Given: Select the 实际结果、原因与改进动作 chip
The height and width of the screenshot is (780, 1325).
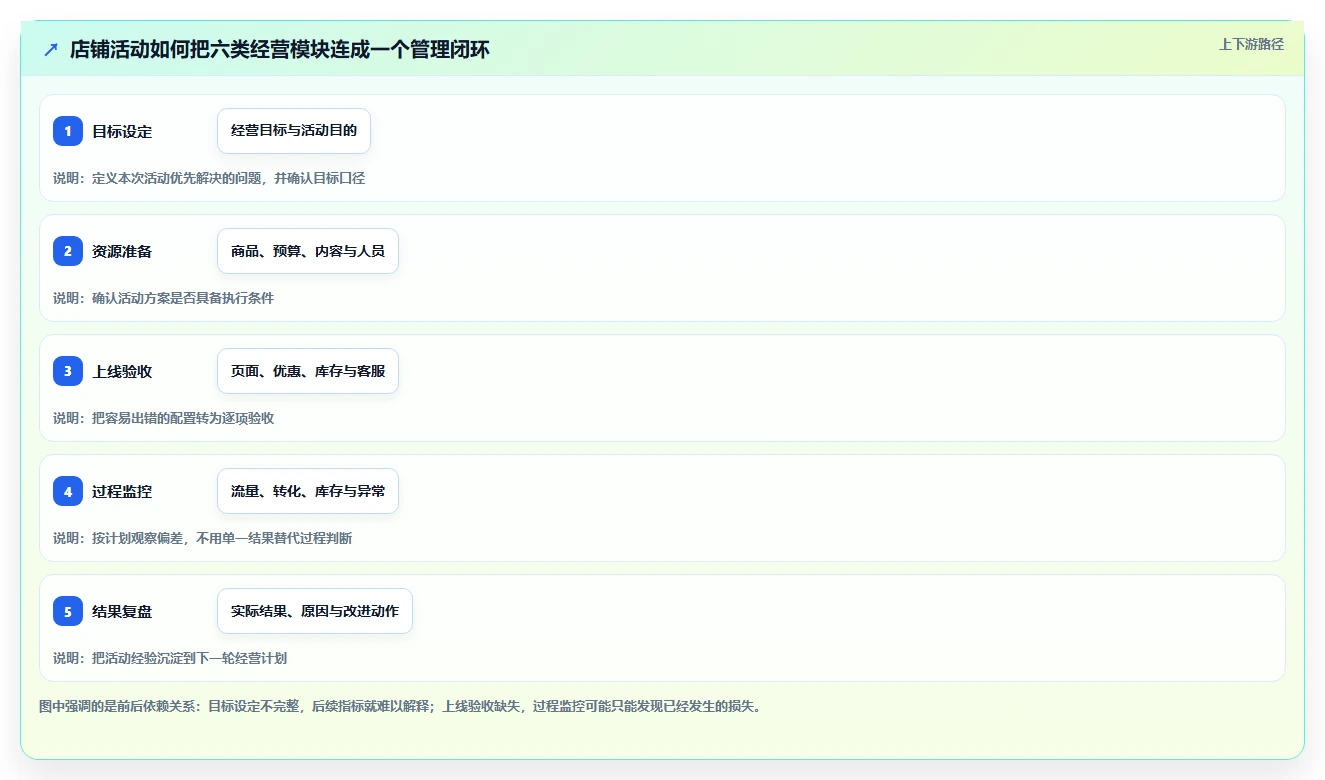Looking at the screenshot, I should pos(315,611).
